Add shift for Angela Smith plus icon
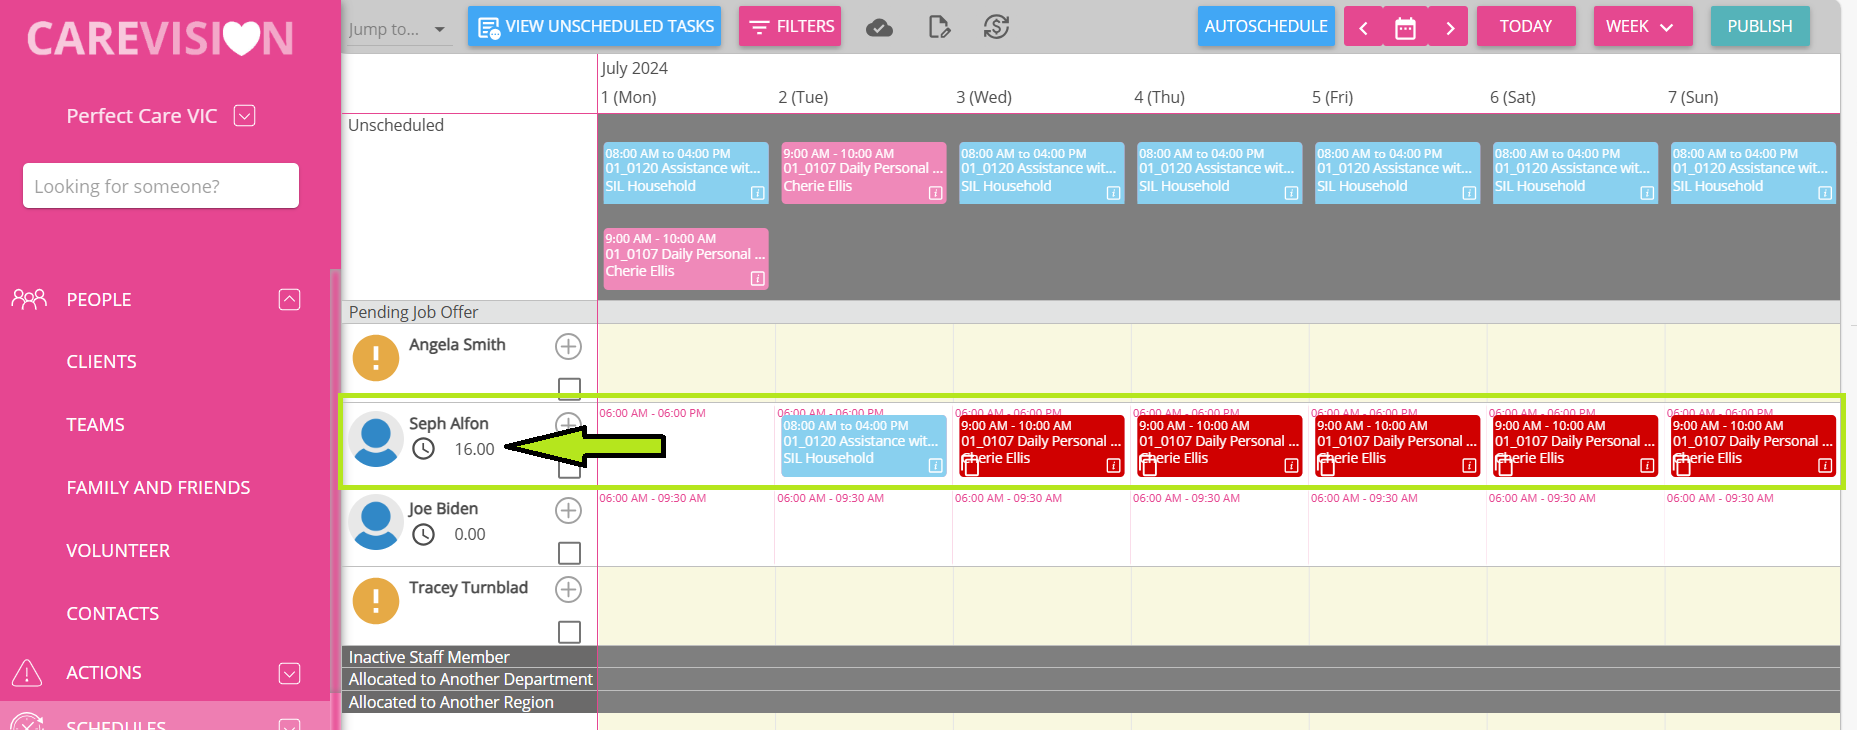 (x=568, y=346)
